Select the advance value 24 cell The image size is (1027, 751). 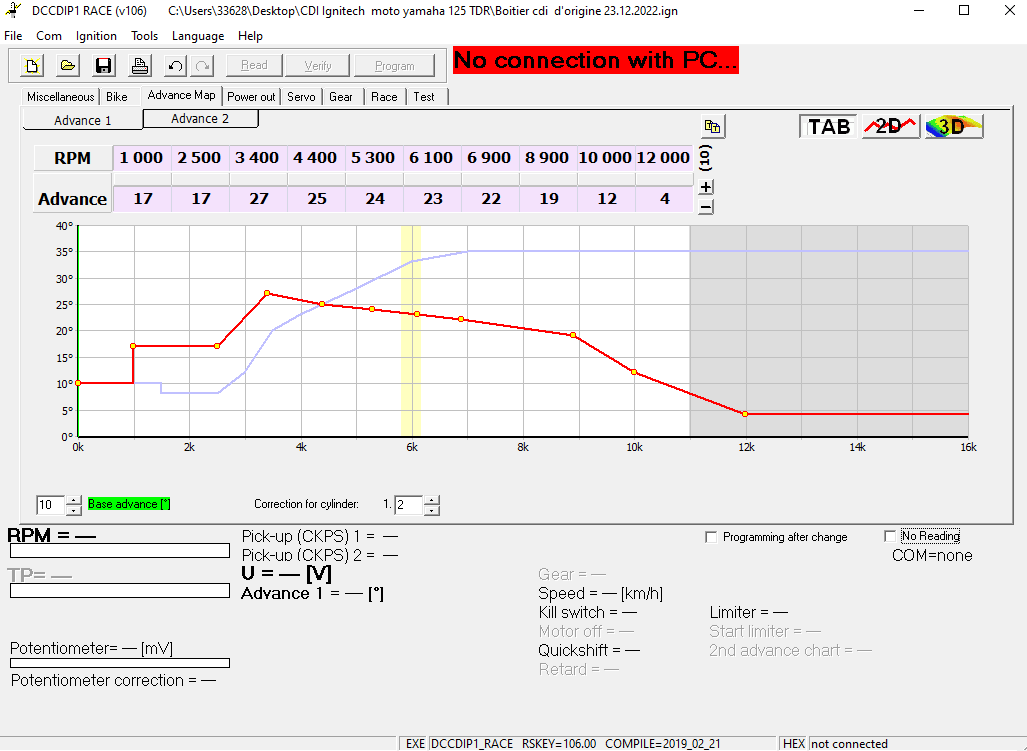pyautogui.click(x=373, y=199)
